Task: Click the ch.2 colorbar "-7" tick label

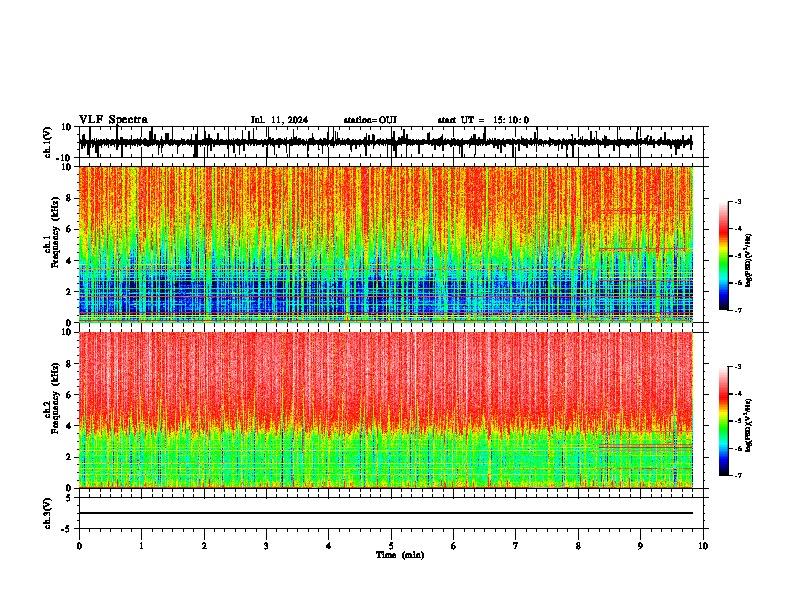Action: click(738, 475)
